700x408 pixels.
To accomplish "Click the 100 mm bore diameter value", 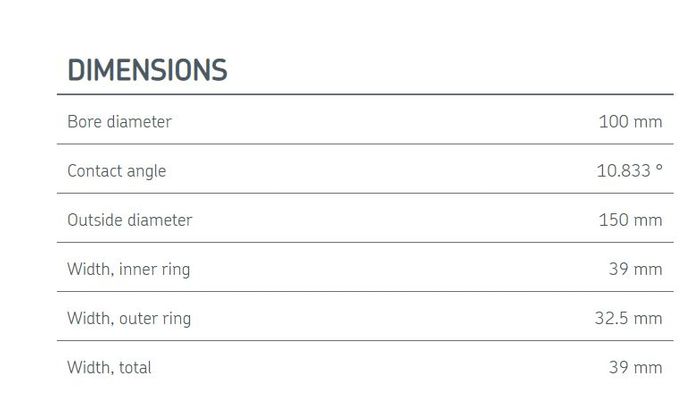I will click(x=630, y=122).
